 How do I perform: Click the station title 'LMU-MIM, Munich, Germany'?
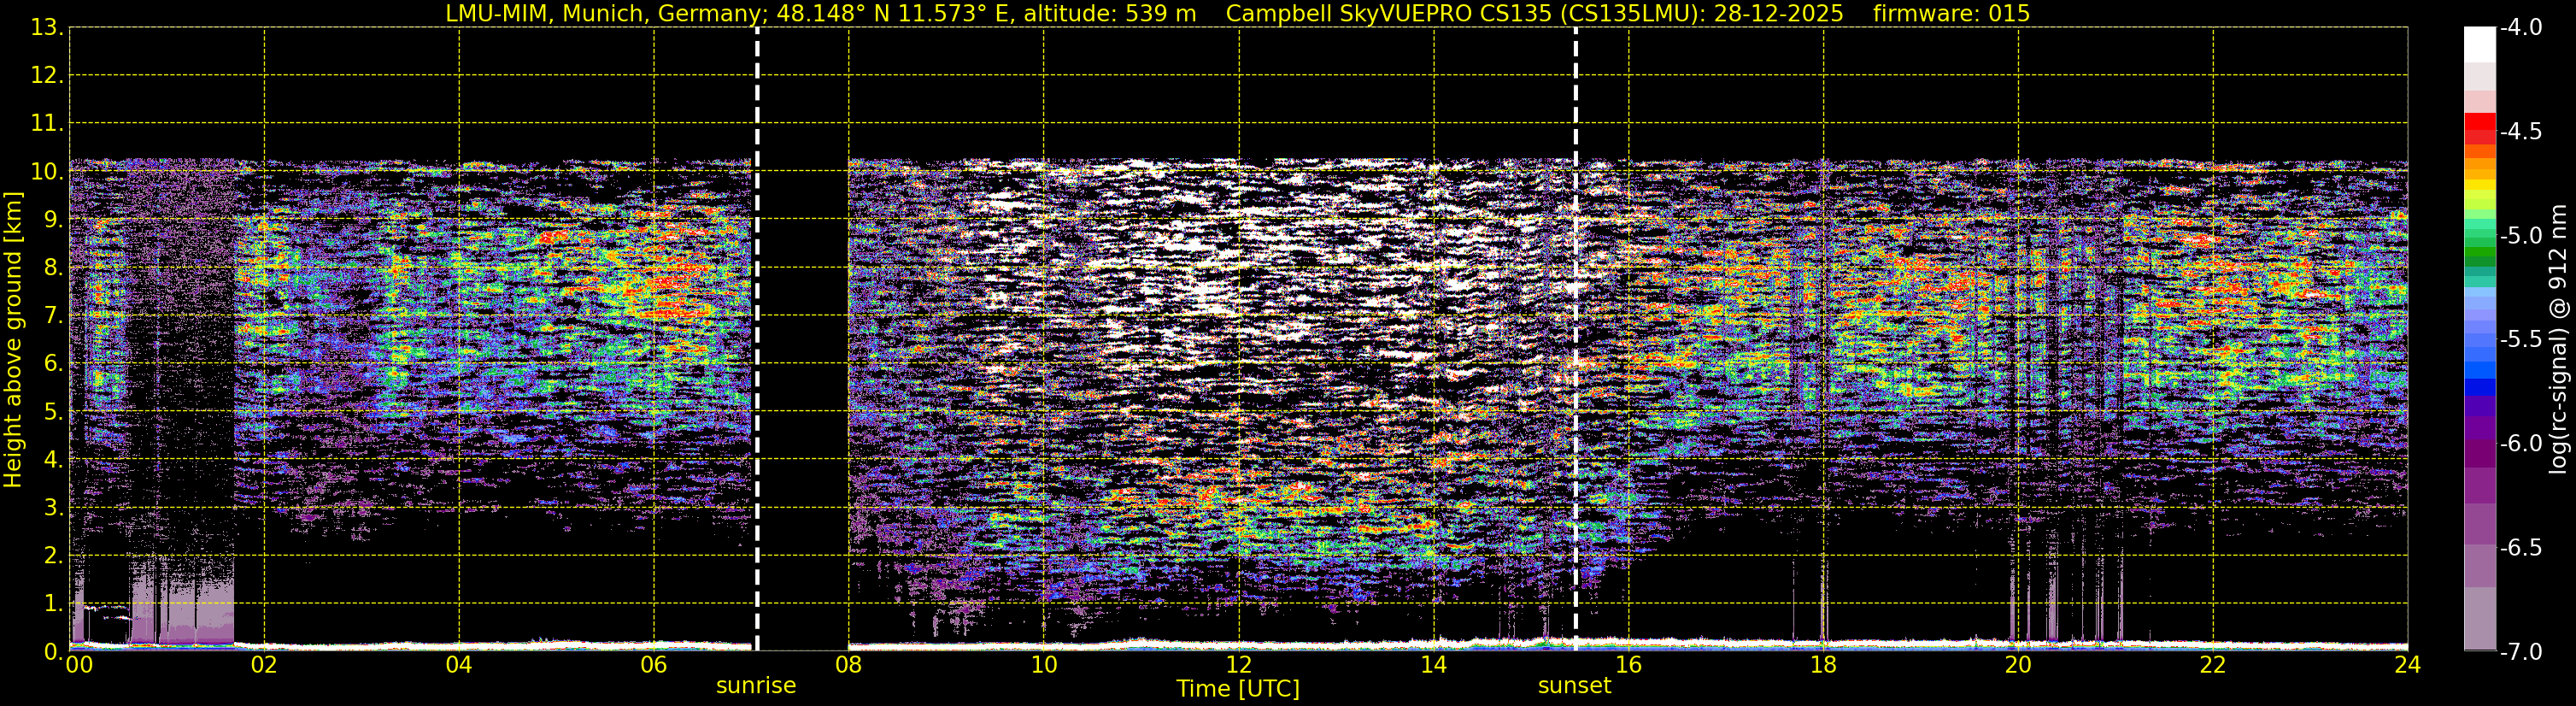coord(605,14)
